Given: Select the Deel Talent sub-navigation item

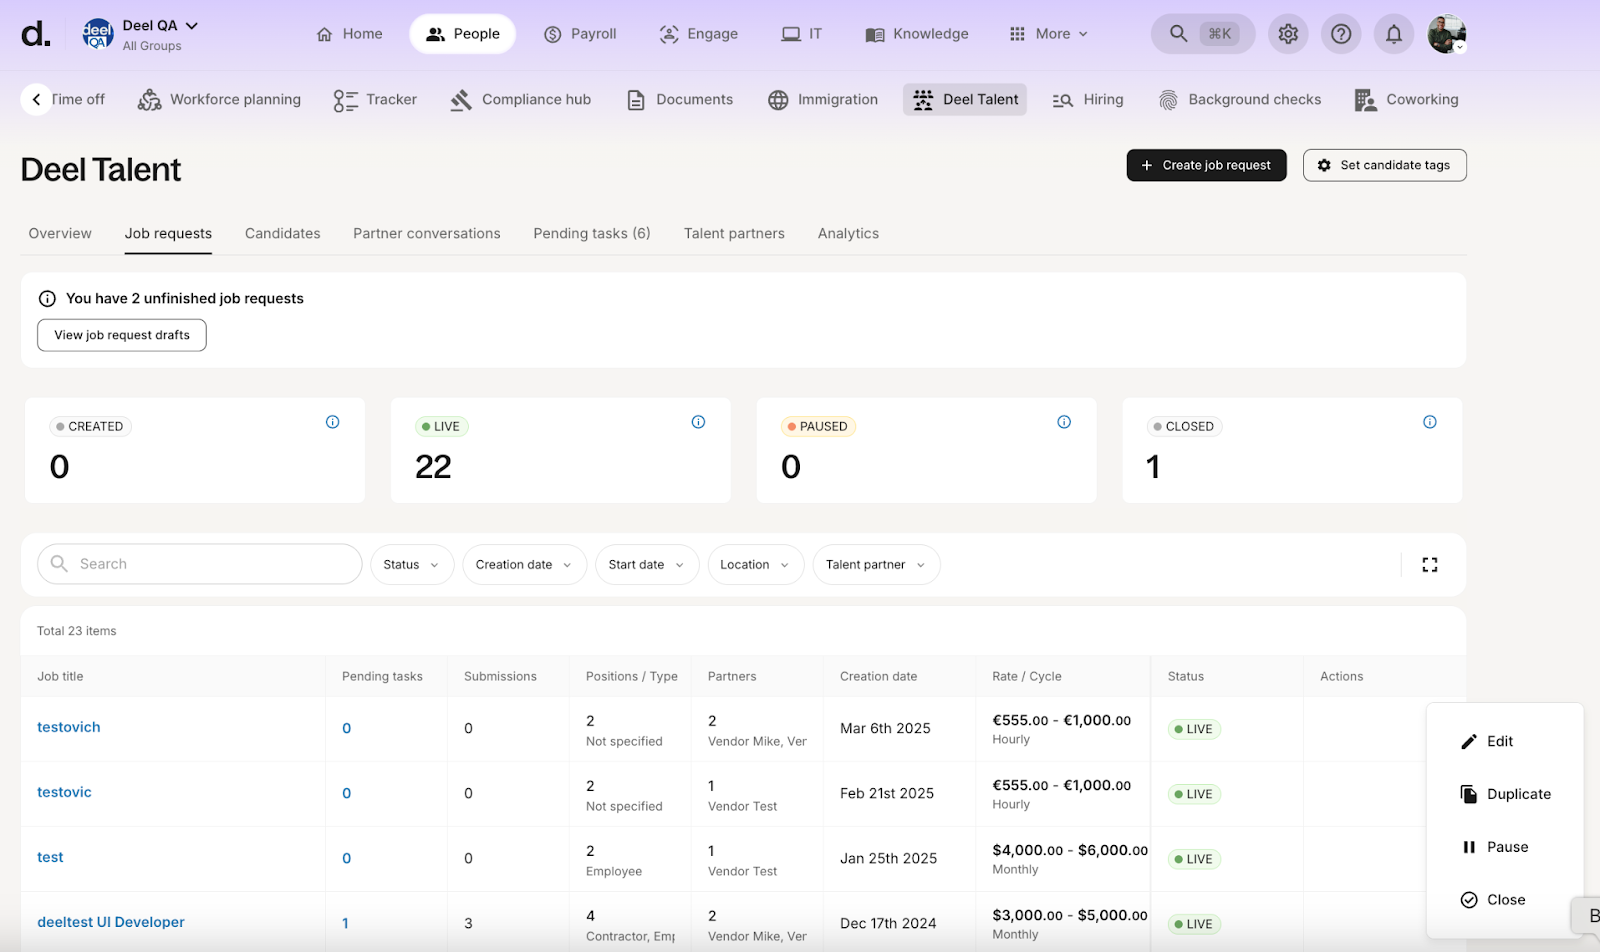Looking at the screenshot, I should click(x=965, y=99).
